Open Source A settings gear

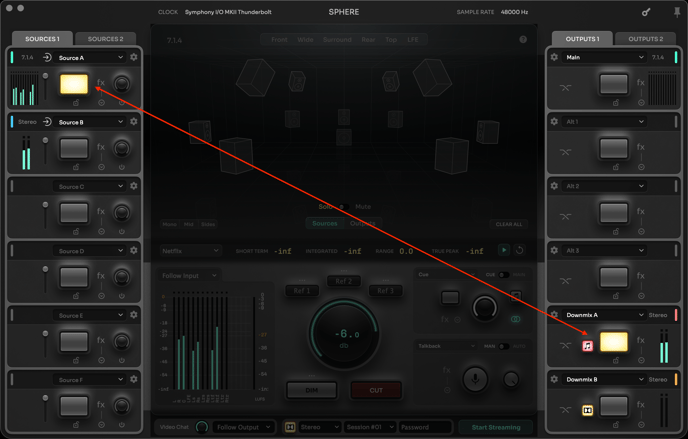(134, 57)
